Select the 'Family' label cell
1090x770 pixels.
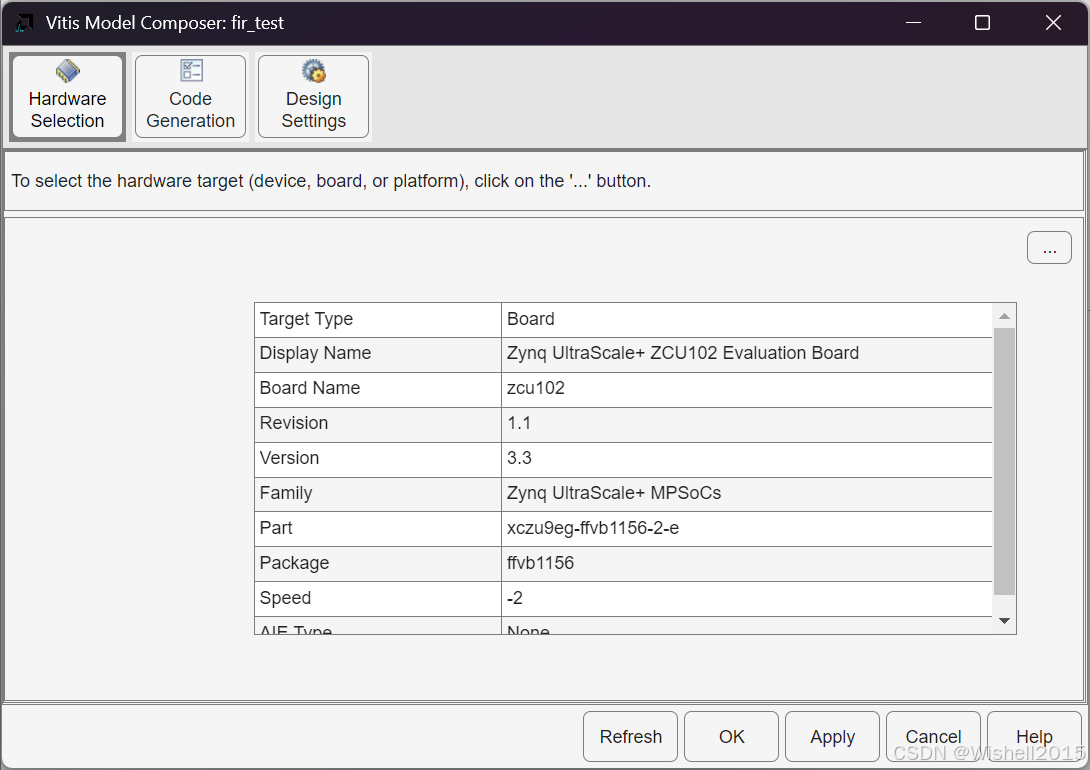pos(377,493)
